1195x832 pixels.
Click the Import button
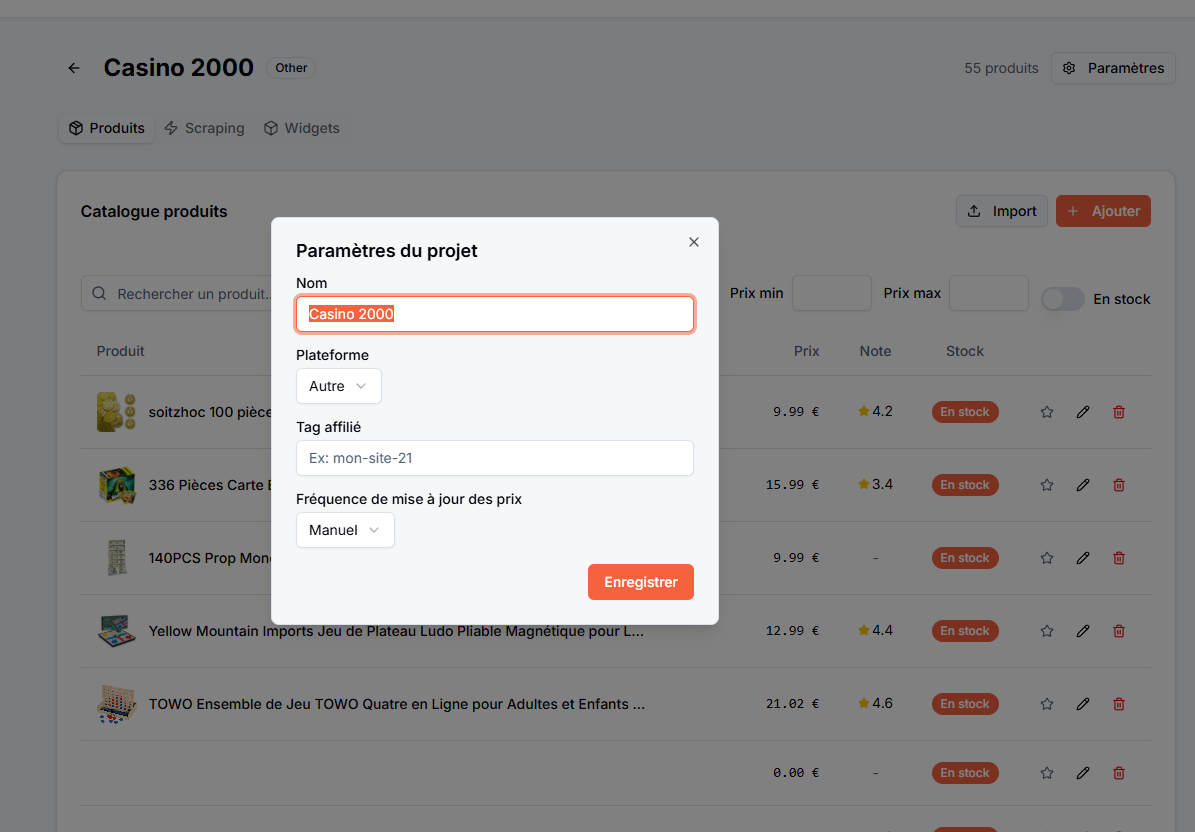click(1002, 211)
